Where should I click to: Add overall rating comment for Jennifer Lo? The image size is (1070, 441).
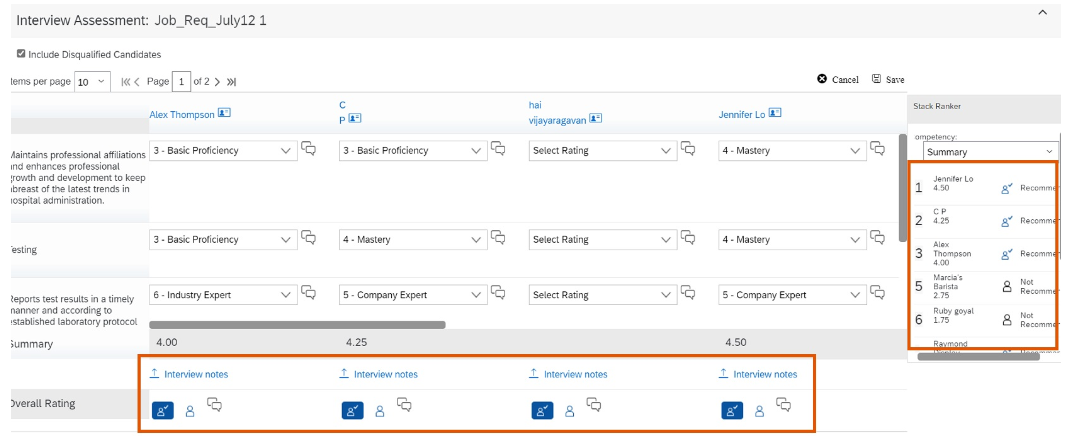pos(783,406)
